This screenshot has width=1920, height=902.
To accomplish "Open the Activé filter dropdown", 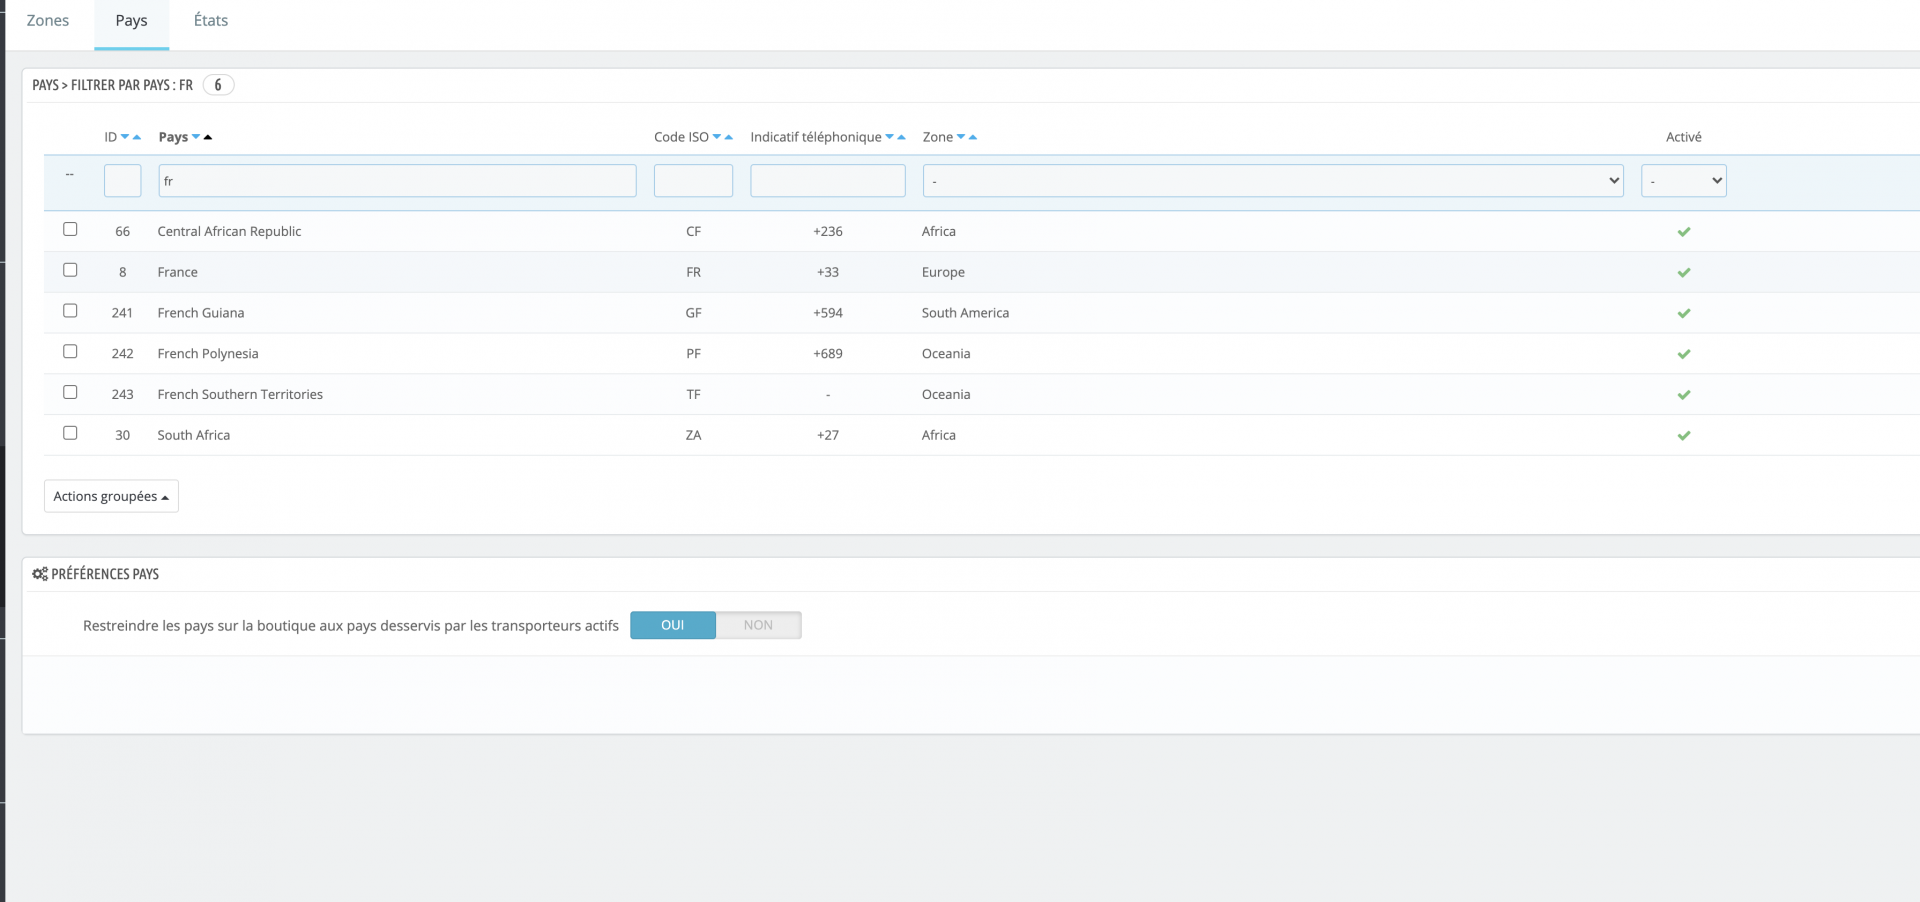I will [1684, 181].
